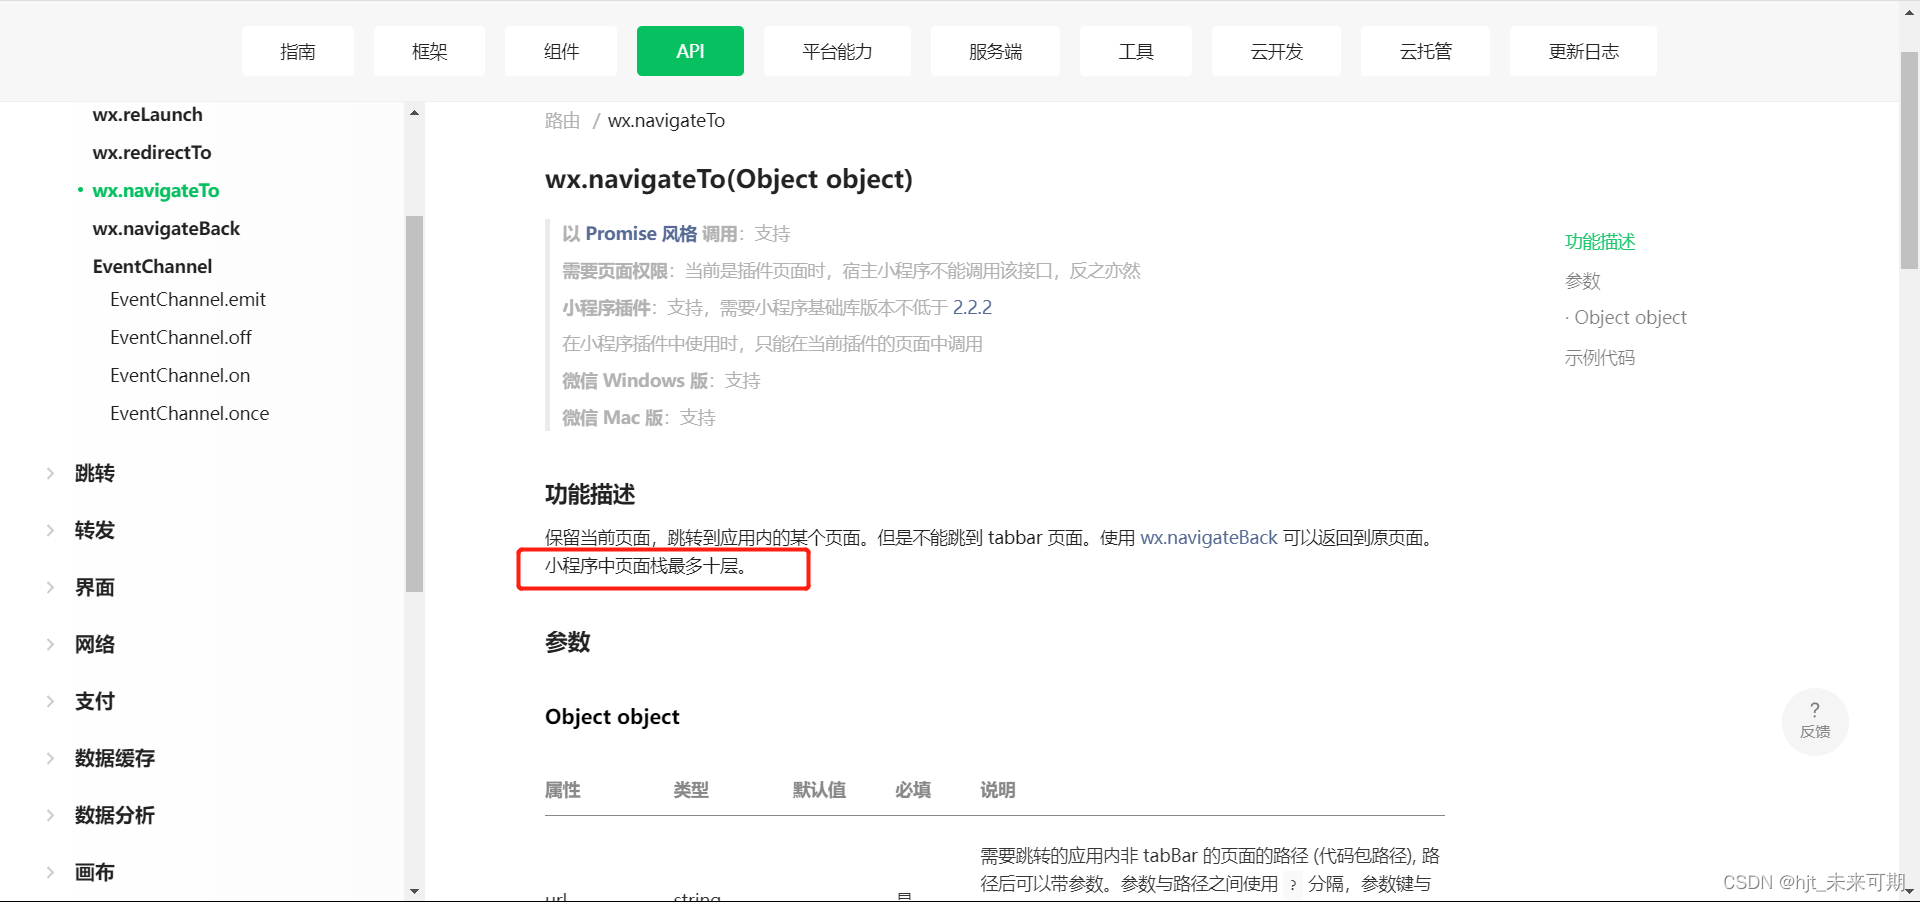The image size is (1920, 902).
Task: Switch to the 组件 tab
Action: click(x=560, y=50)
